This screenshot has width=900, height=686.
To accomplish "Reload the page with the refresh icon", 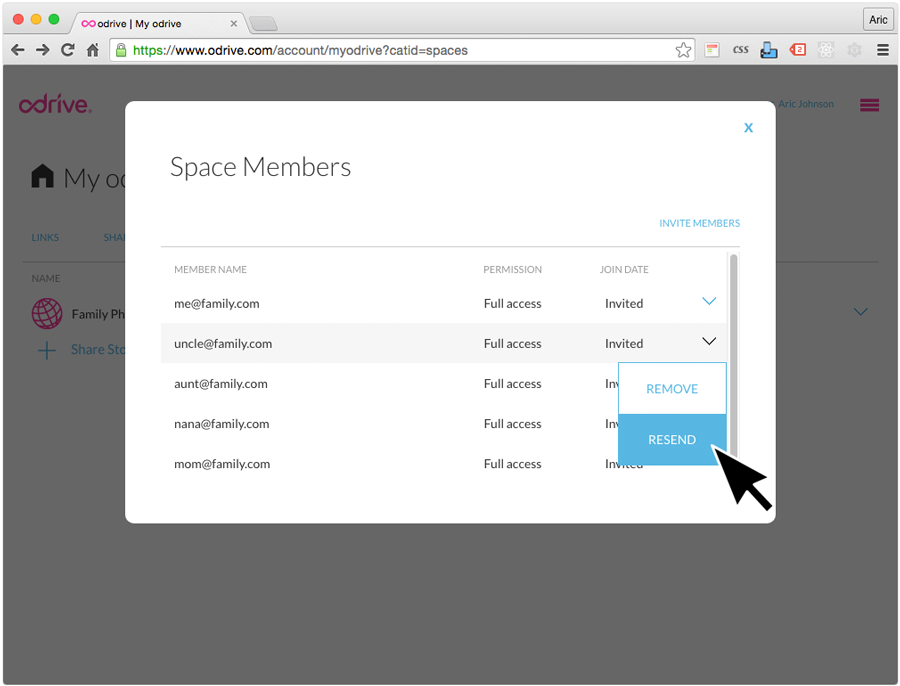I will pos(68,50).
